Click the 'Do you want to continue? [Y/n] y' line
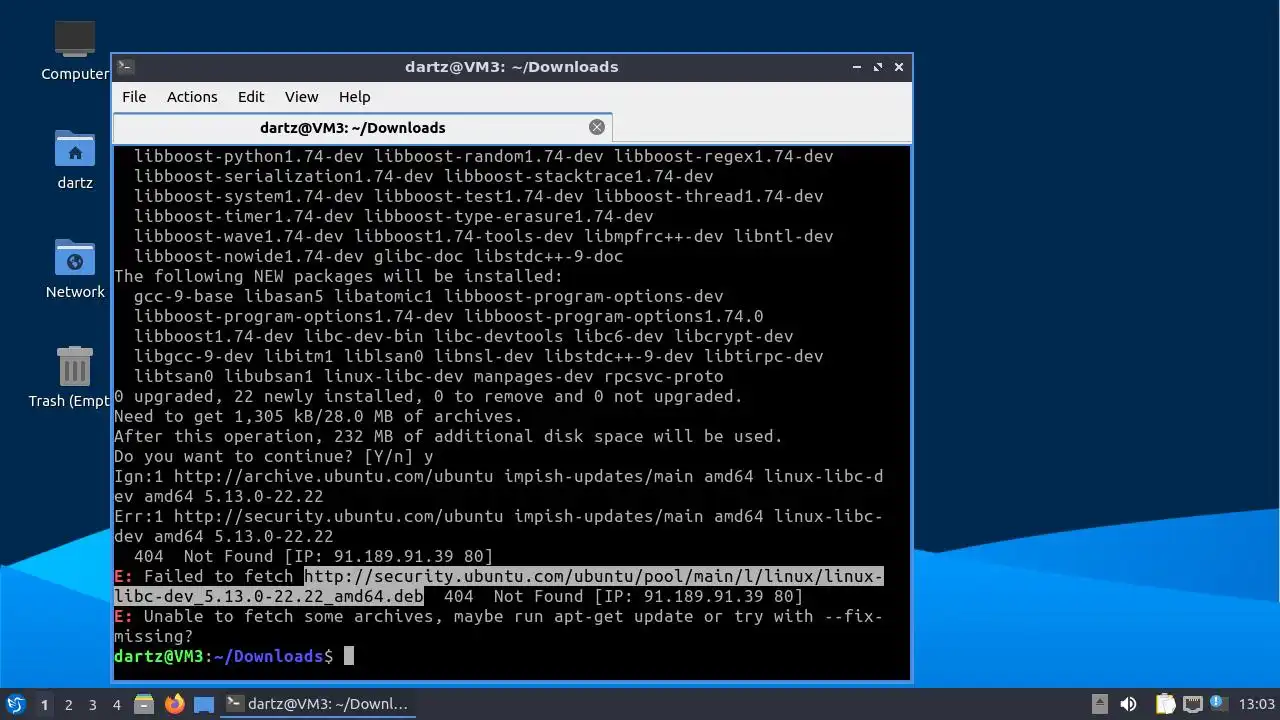 pyautogui.click(x=274, y=456)
